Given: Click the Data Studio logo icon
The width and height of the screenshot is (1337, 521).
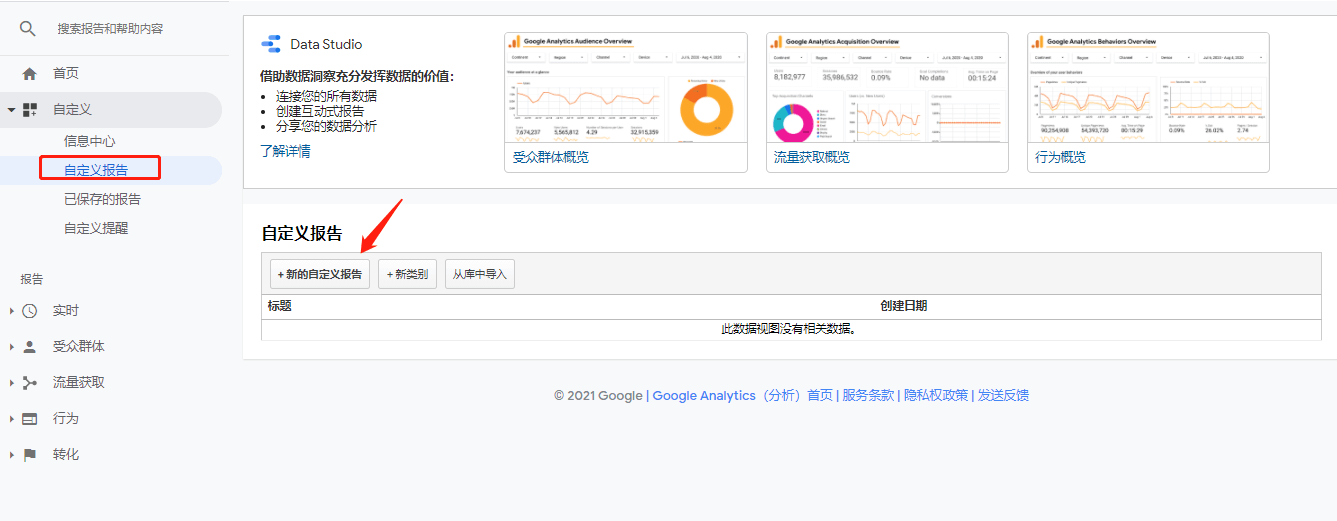Looking at the screenshot, I should pyautogui.click(x=271, y=44).
